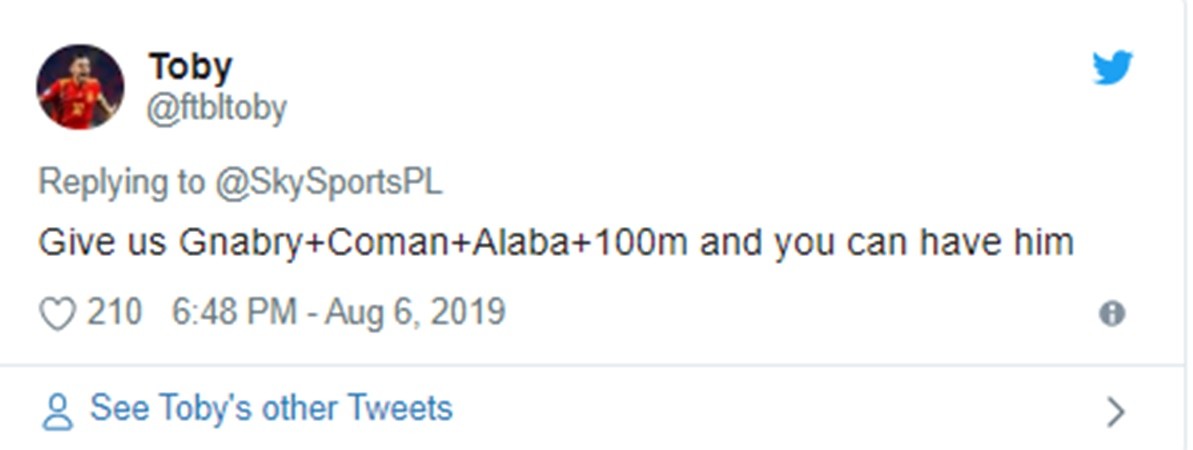
Task: Open the @SkySportsPL mention
Action: point(326,183)
